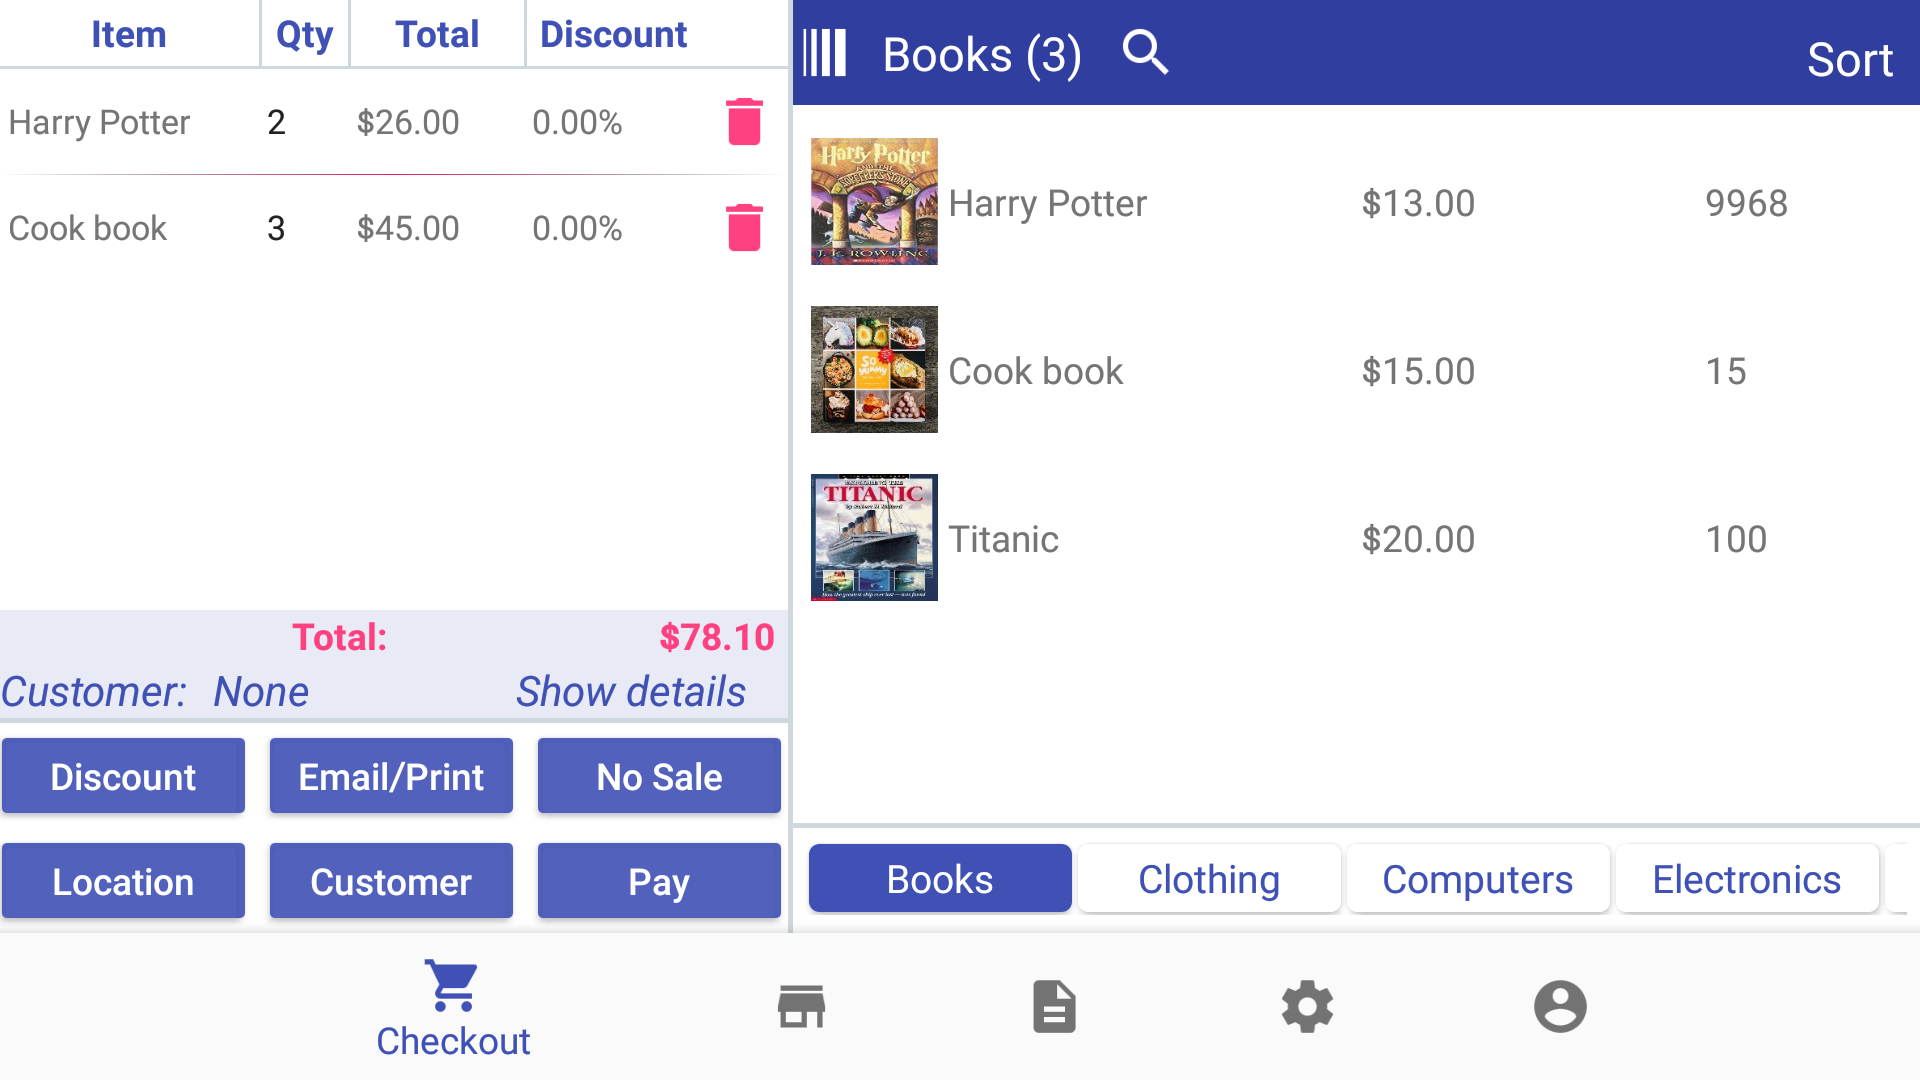Apply a Discount to the sale
1920x1080 pixels.
(122, 775)
